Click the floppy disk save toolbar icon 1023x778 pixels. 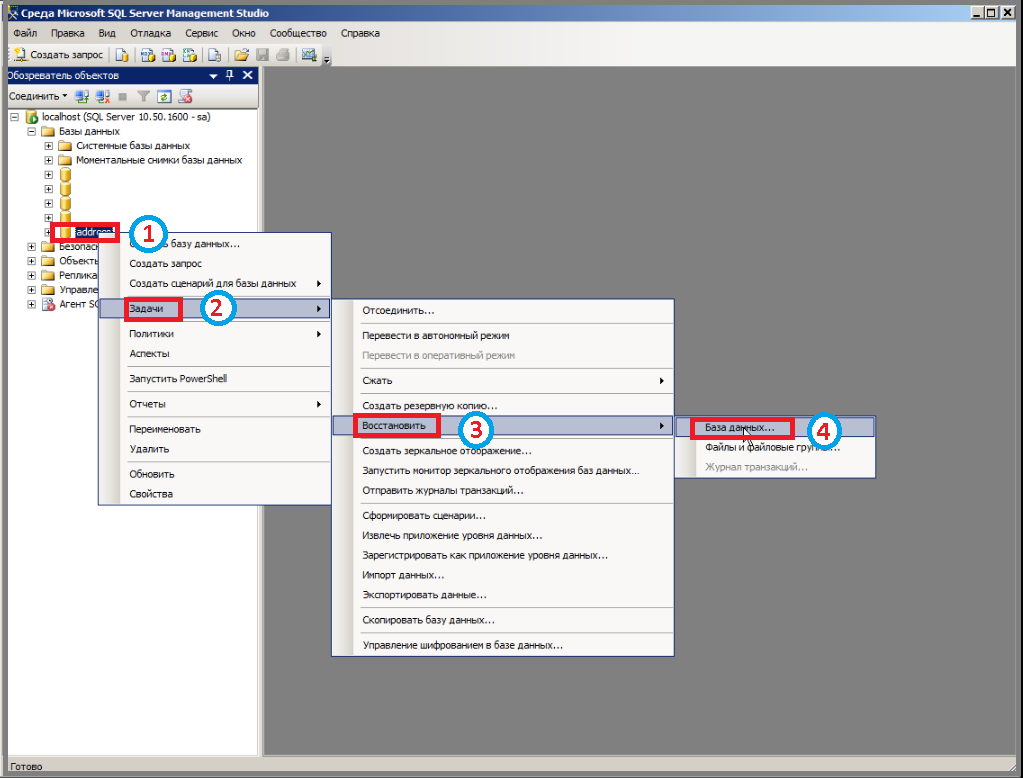pos(262,55)
